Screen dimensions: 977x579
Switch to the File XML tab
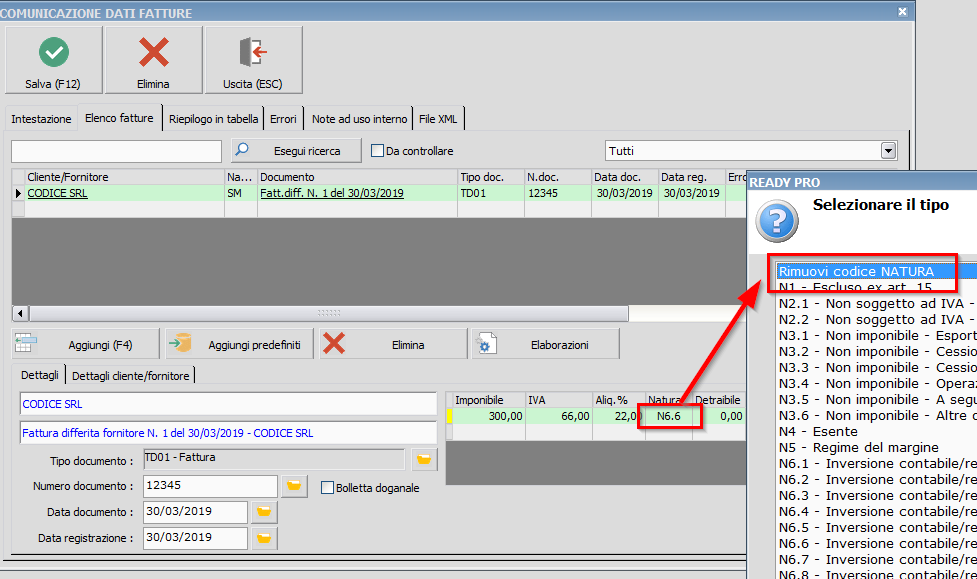click(x=438, y=118)
